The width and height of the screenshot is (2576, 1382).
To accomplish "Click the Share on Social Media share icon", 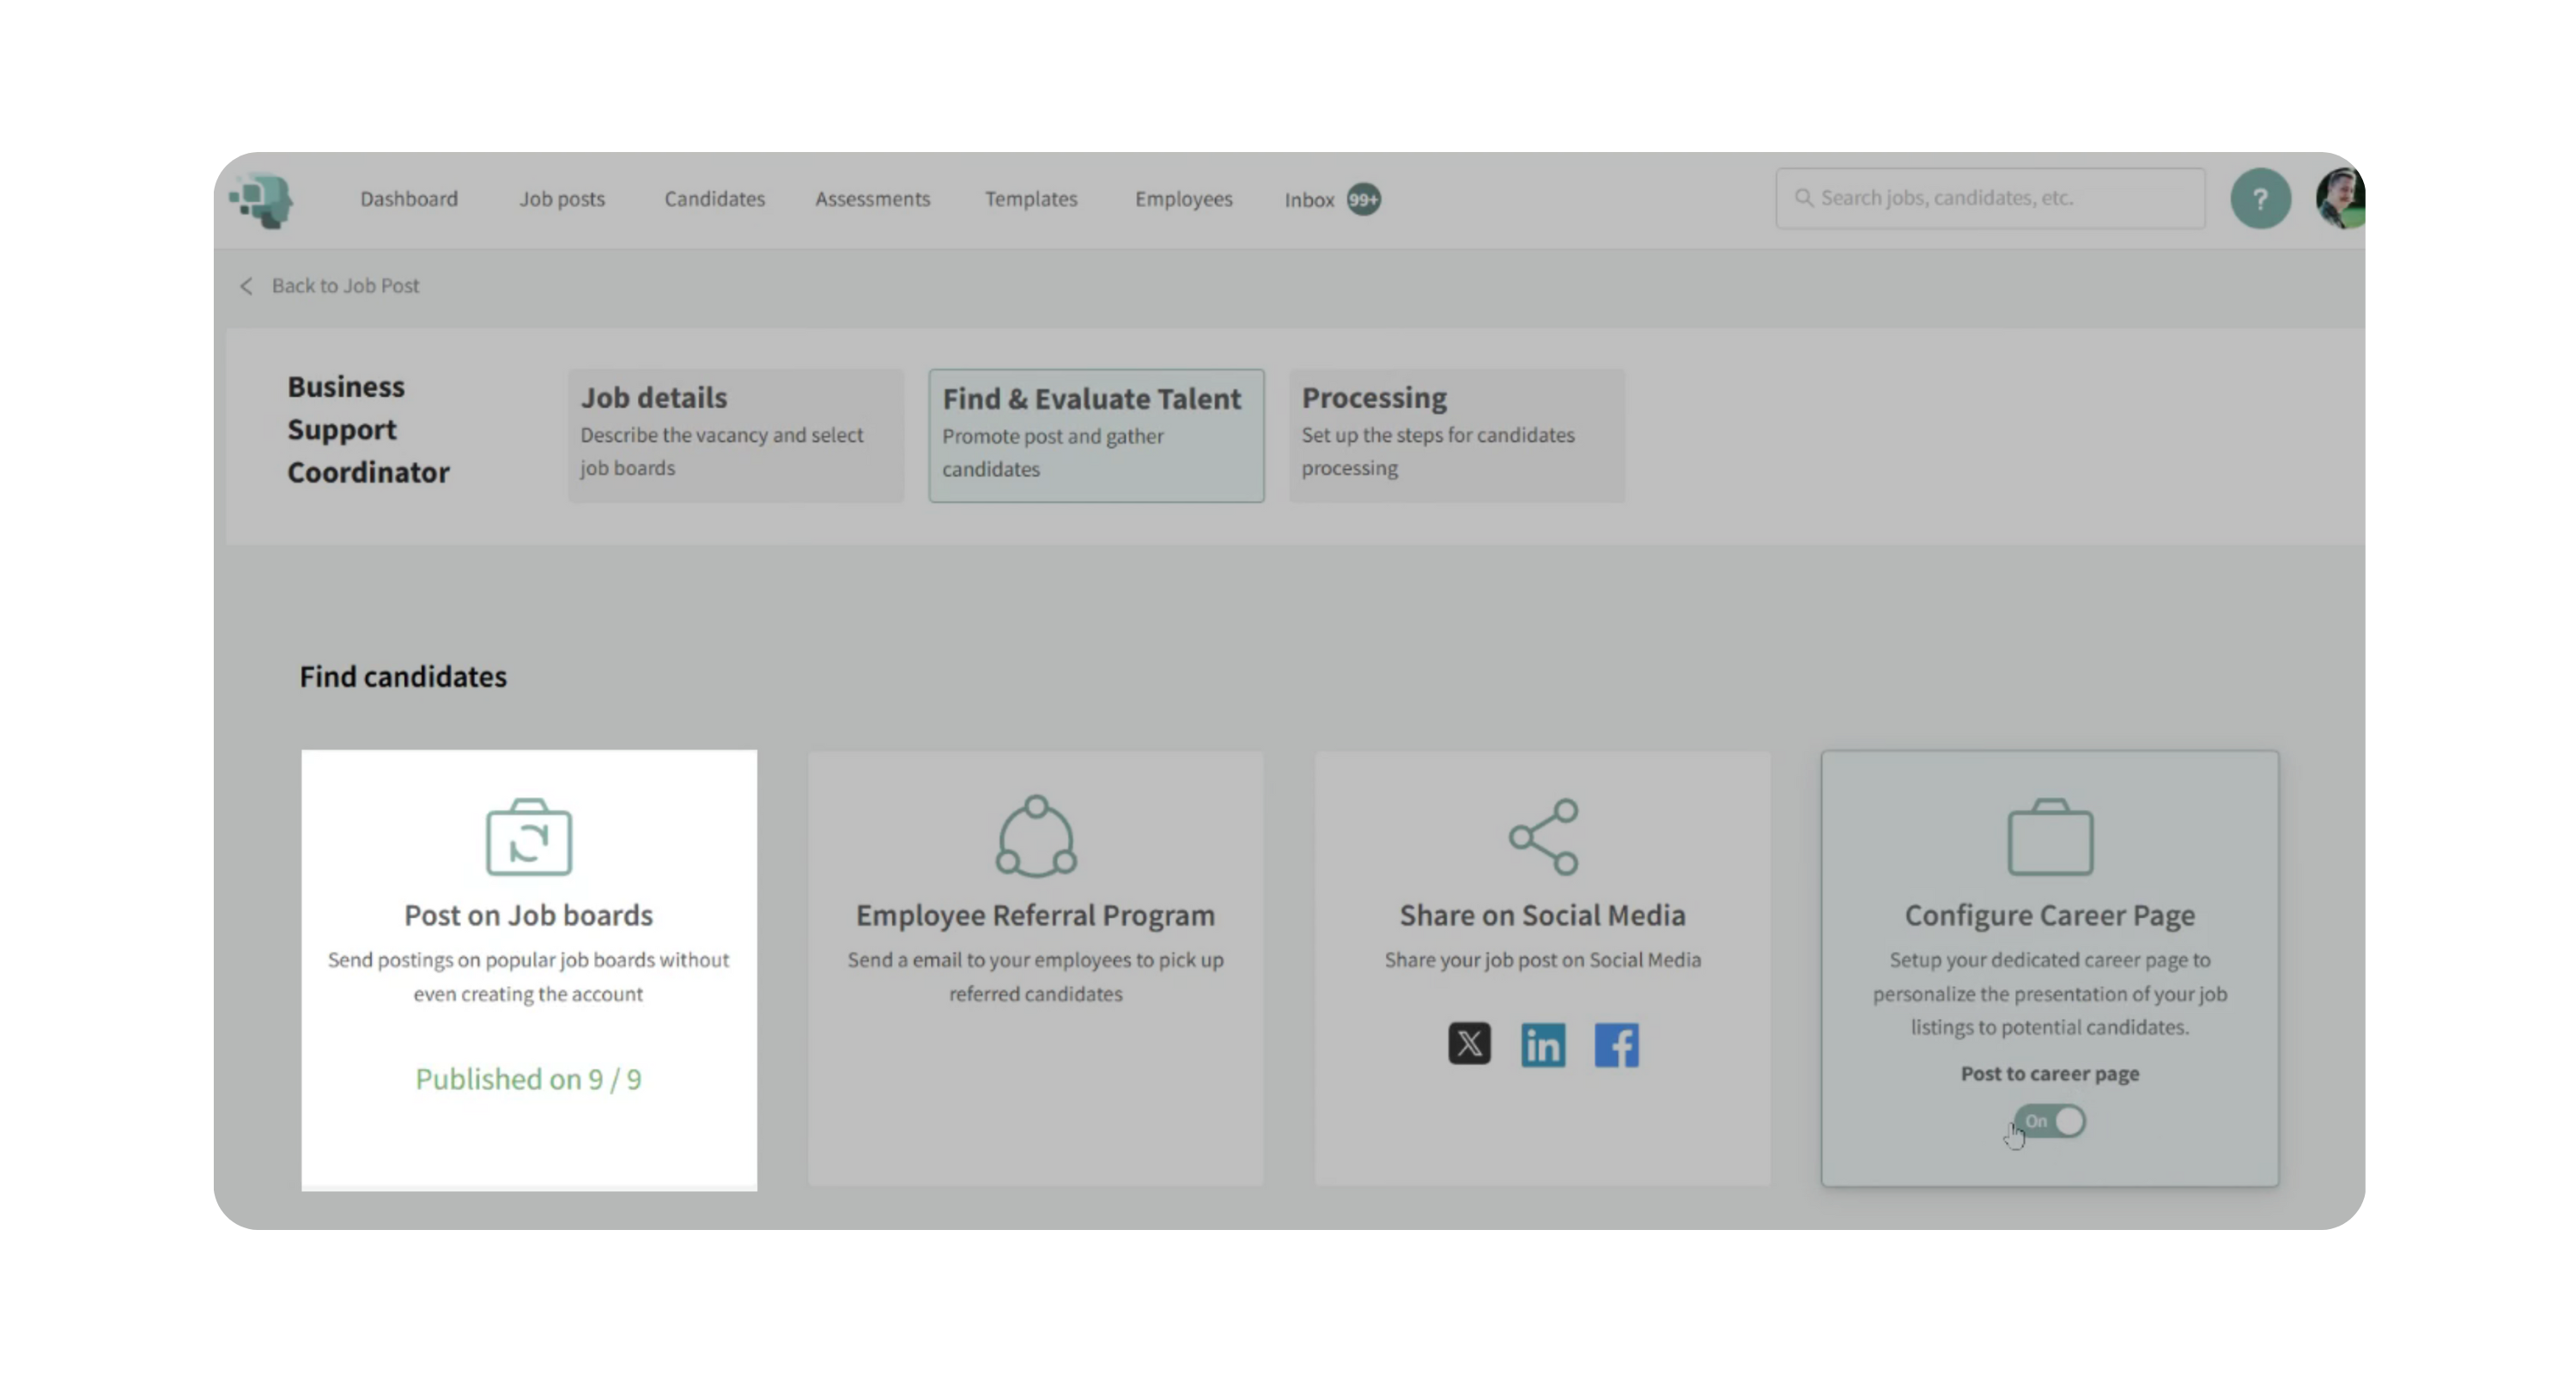I will coord(1543,837).
